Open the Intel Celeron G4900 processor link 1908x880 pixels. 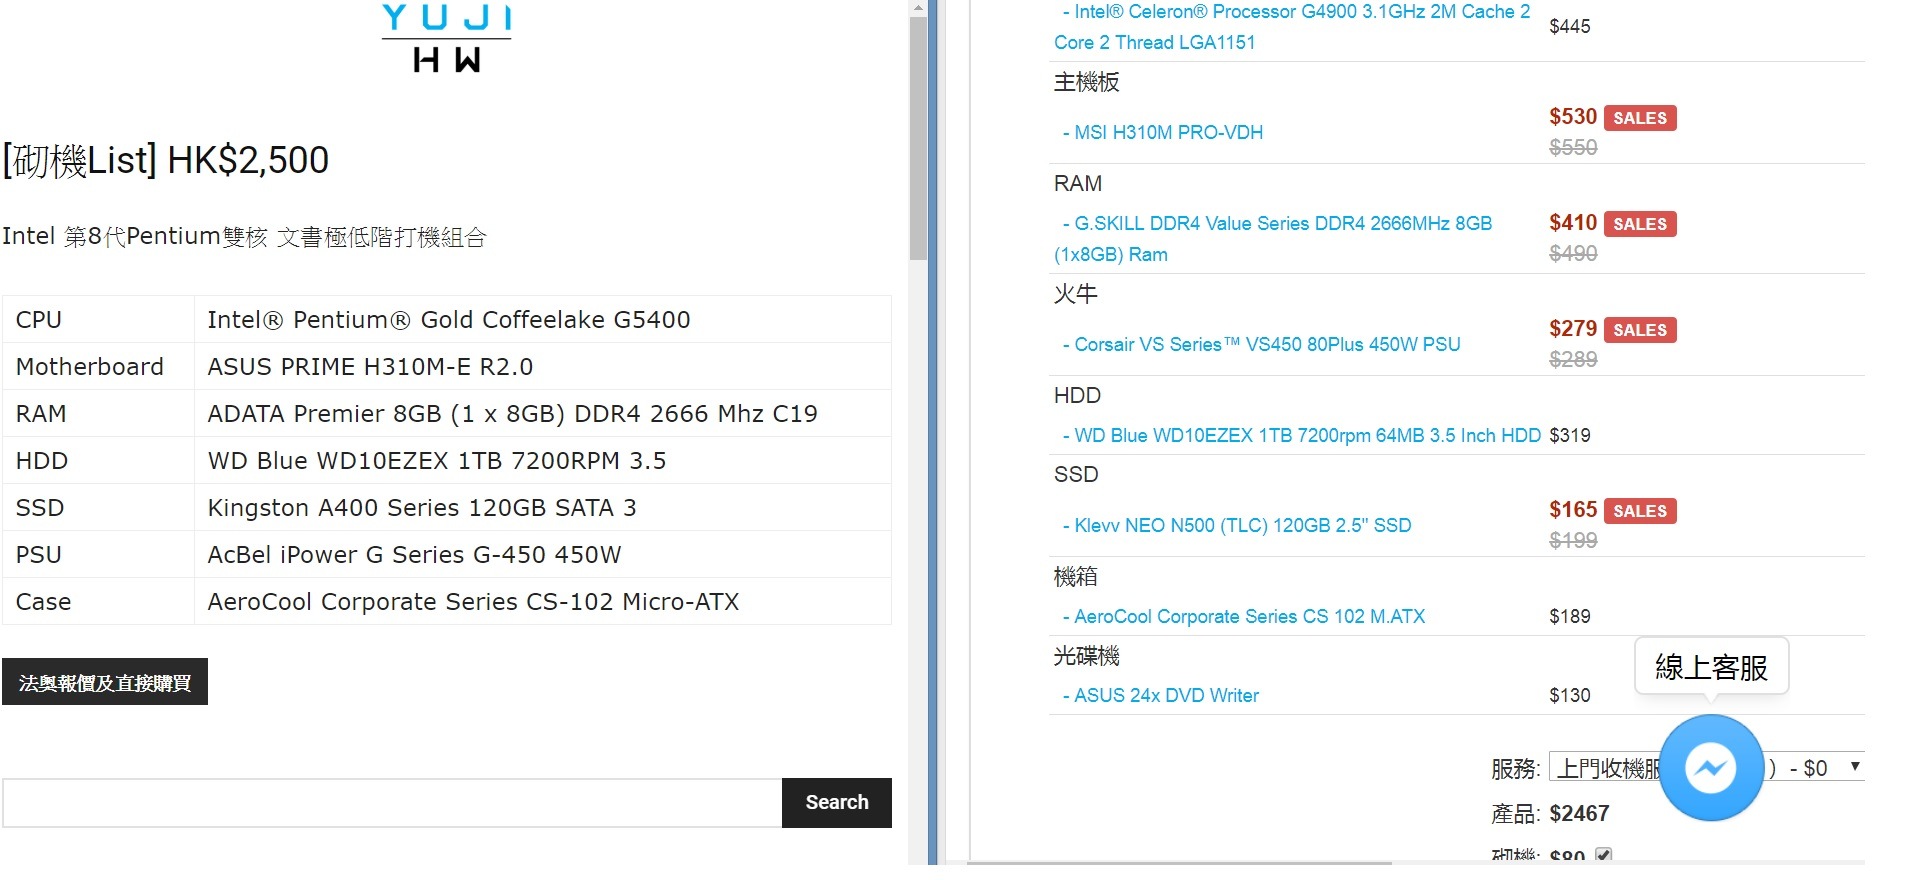[1292, 27]
